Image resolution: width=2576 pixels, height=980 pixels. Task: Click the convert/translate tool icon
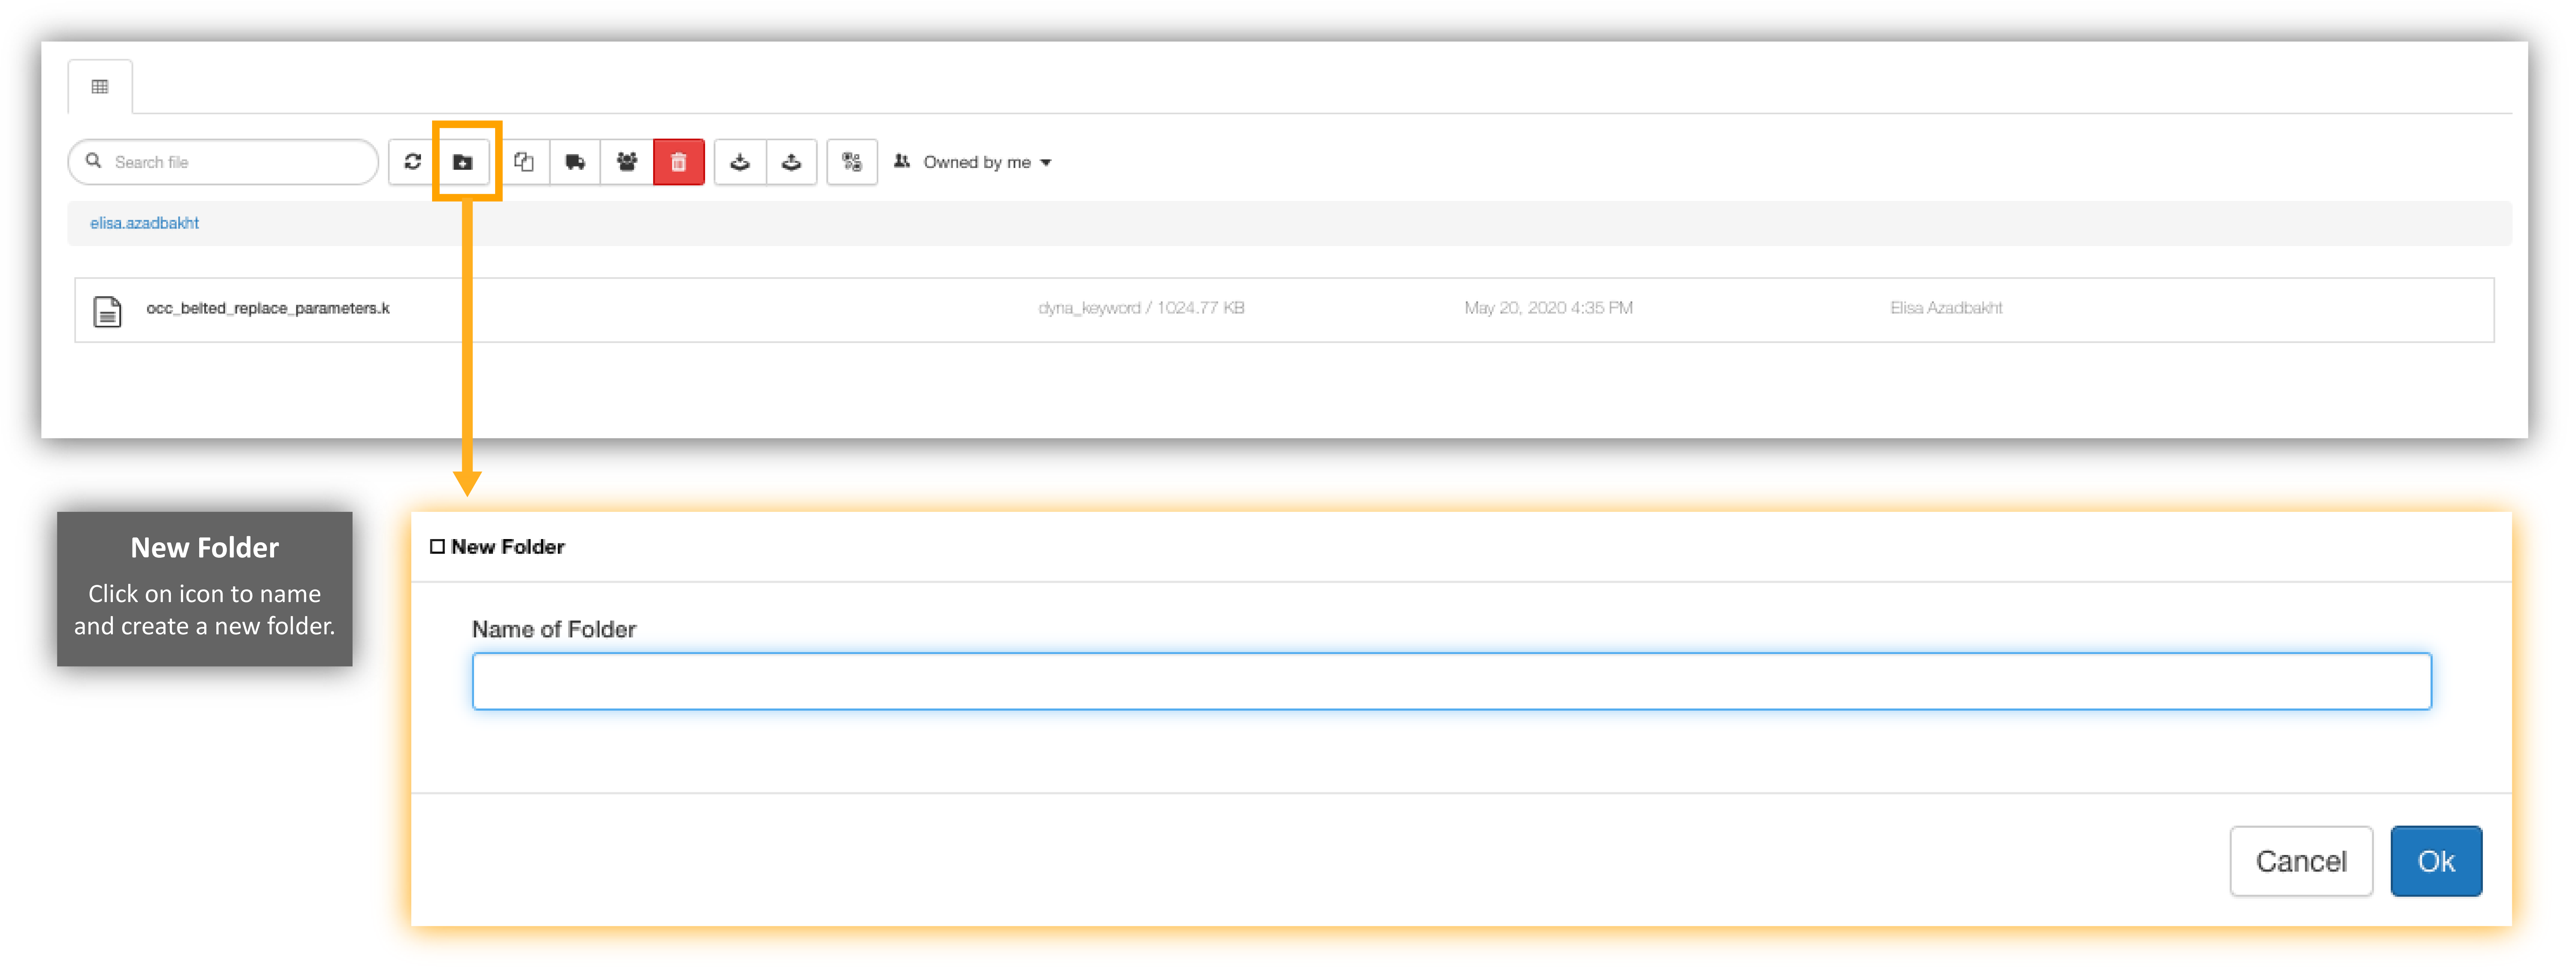(x=852, y=162)
